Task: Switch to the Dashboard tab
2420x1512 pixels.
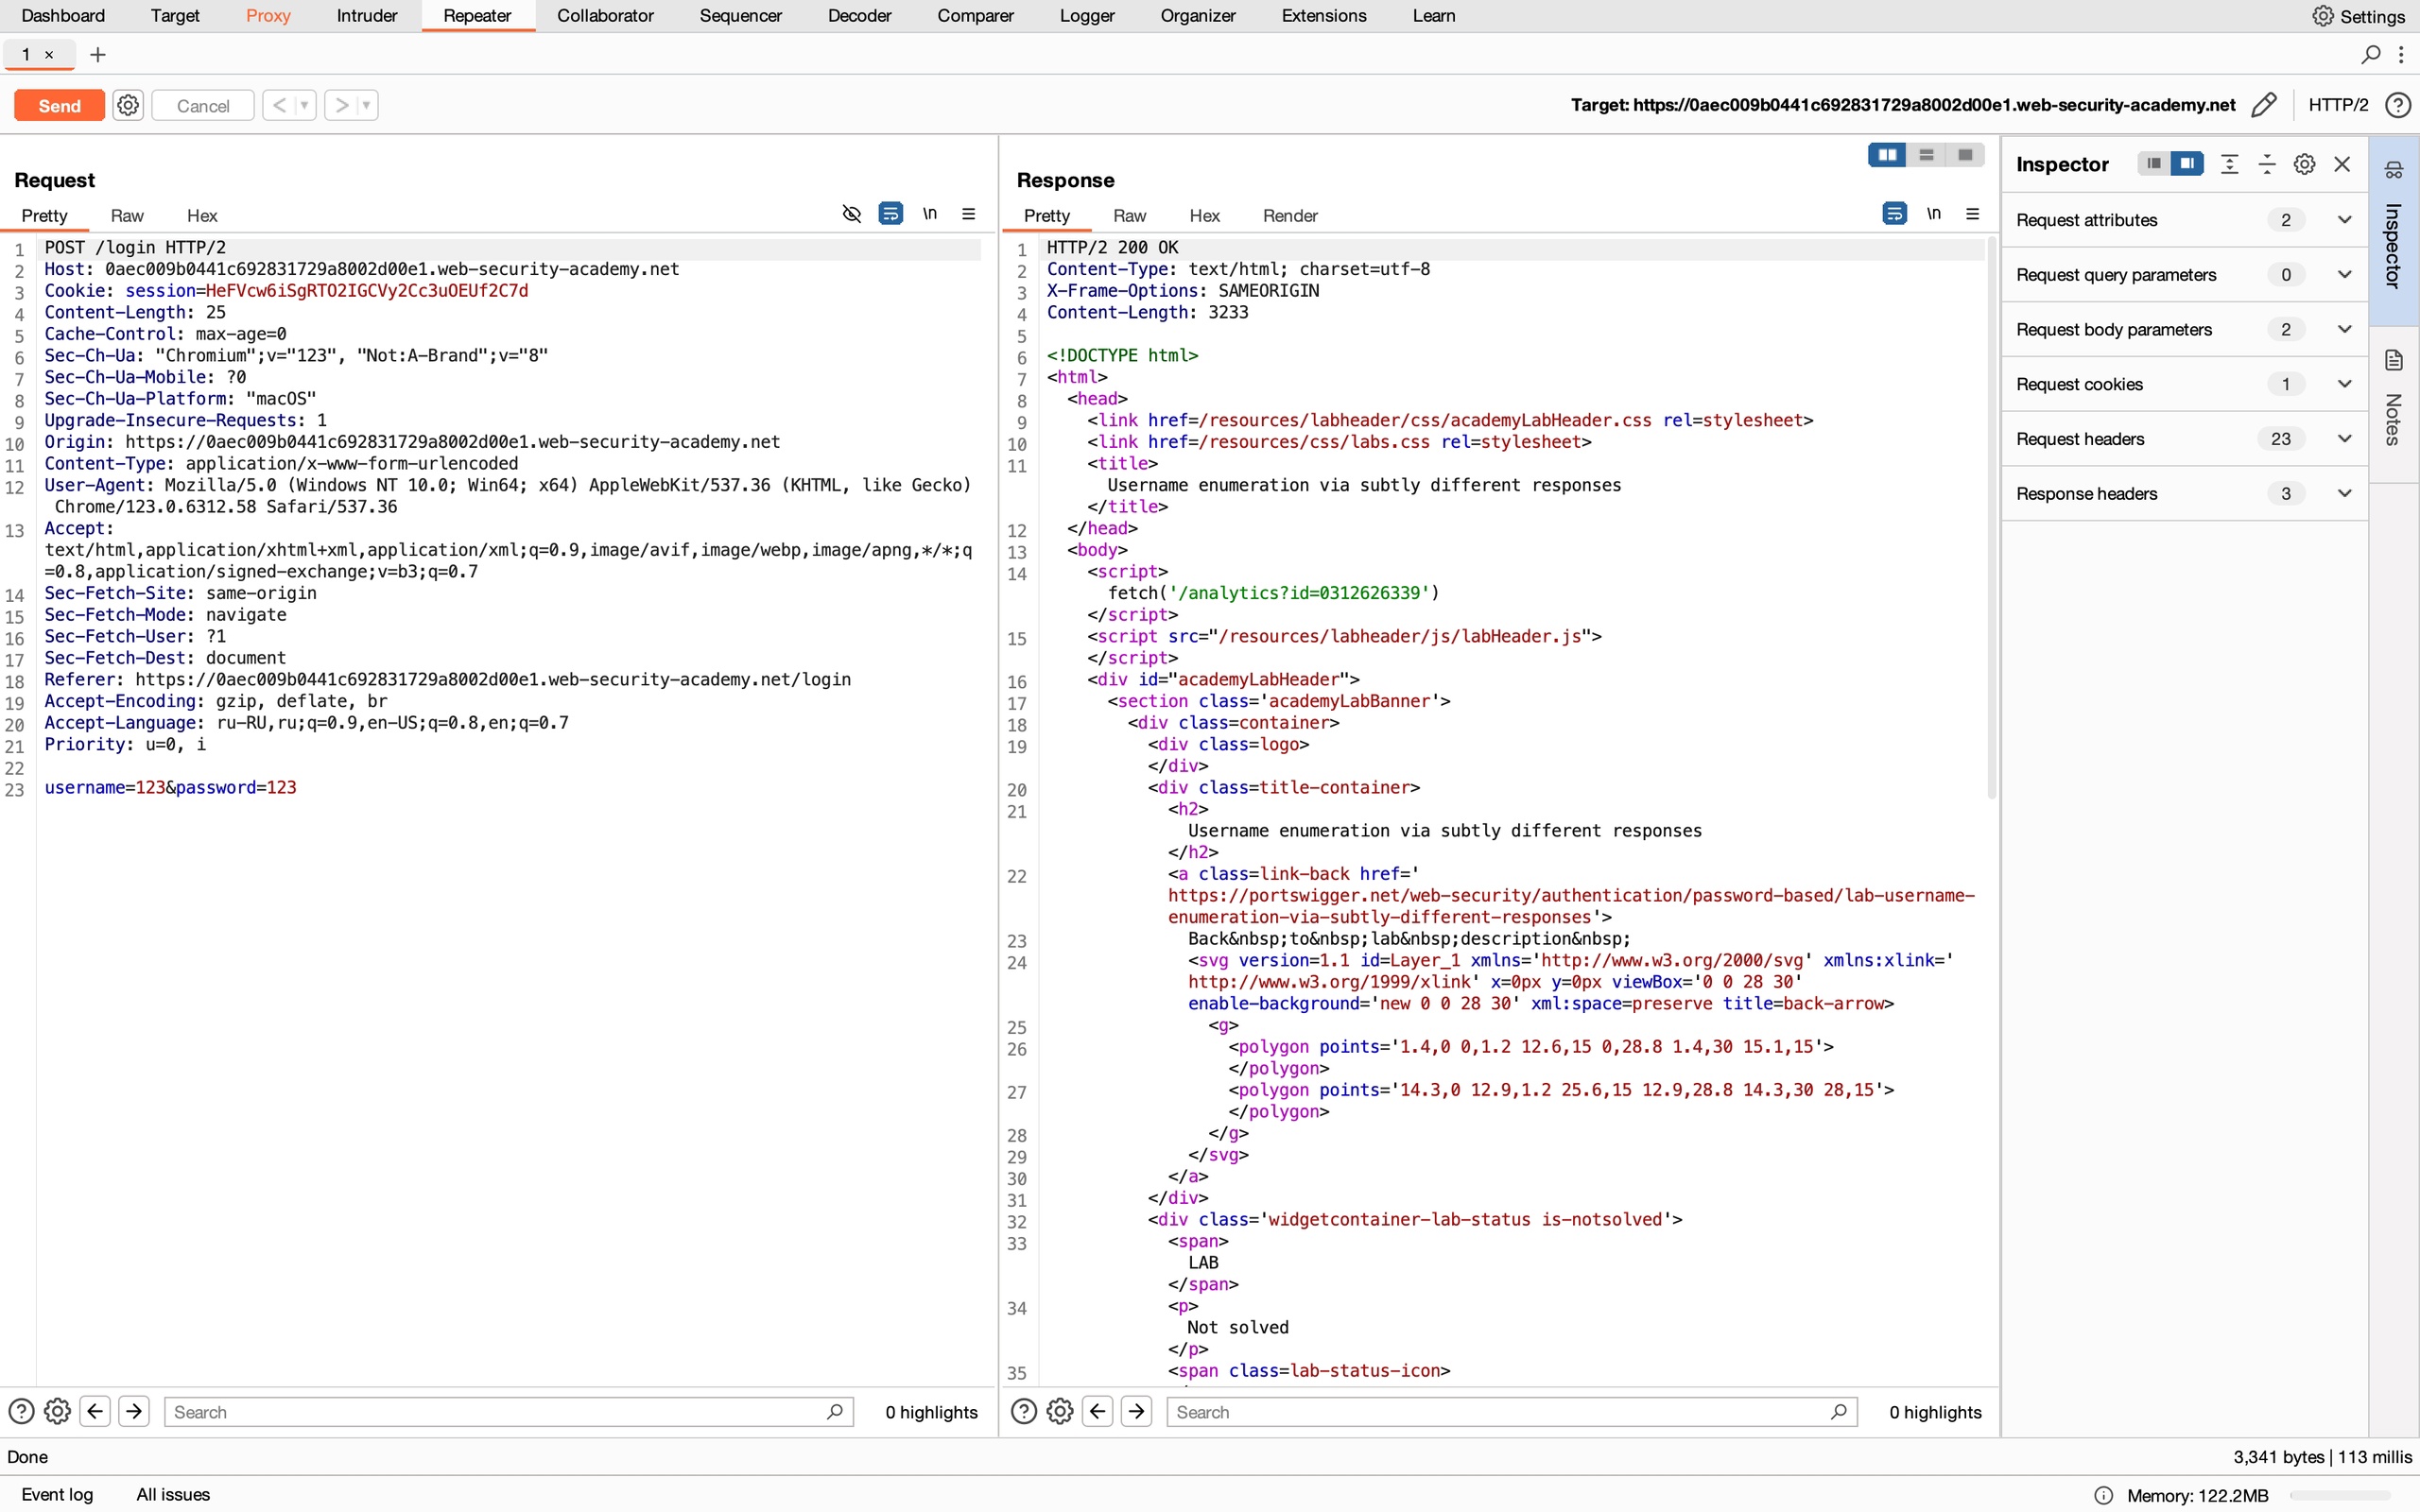Action: [x=63, y=16]
